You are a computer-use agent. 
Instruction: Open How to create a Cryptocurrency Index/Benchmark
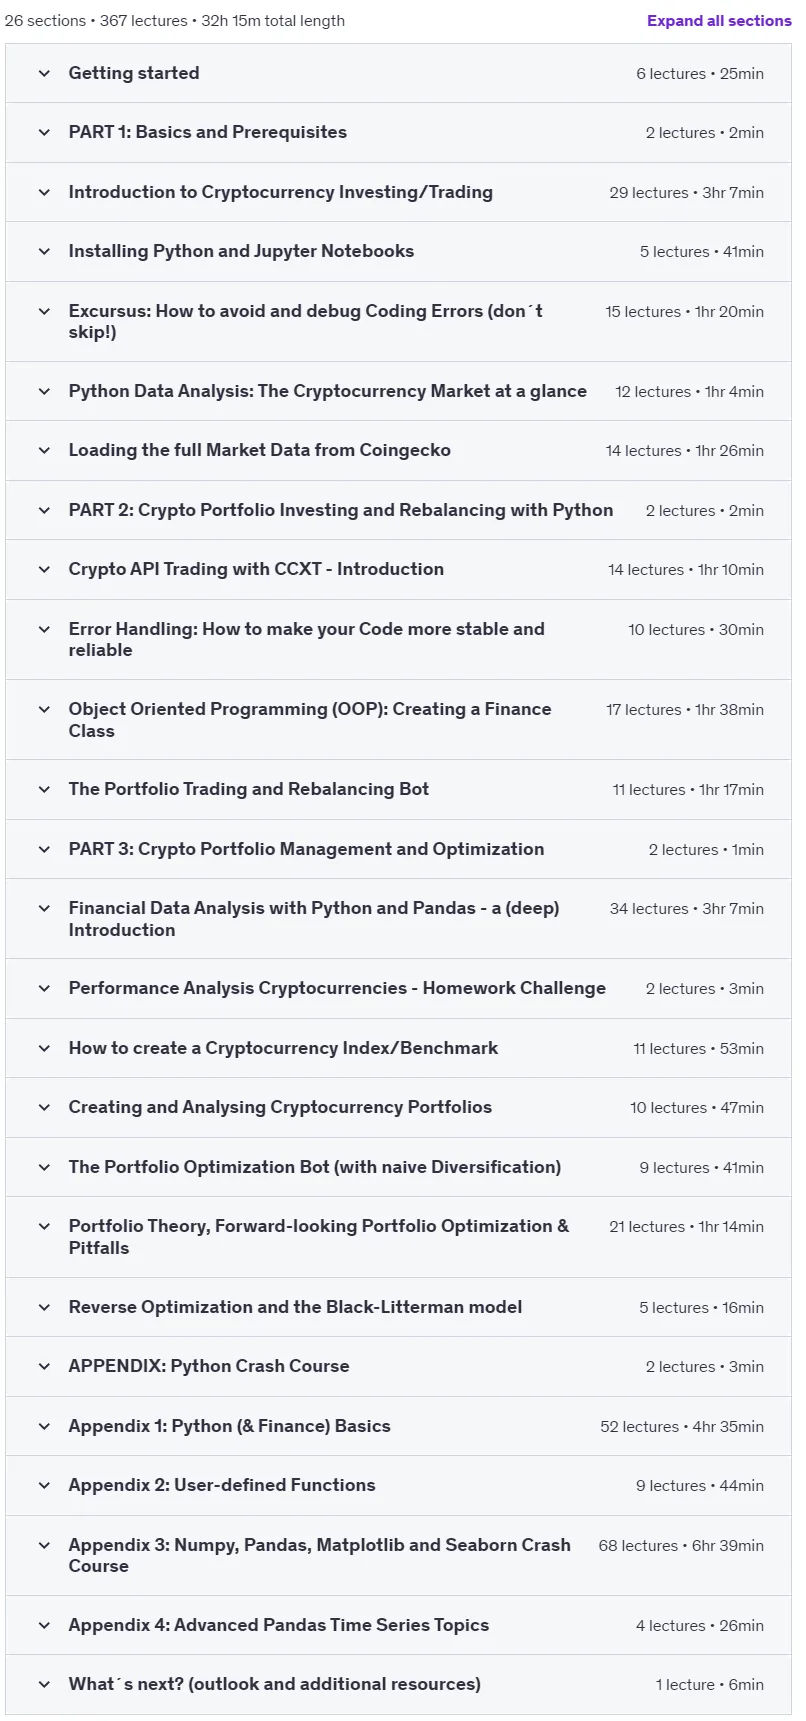coord(283,1048)
